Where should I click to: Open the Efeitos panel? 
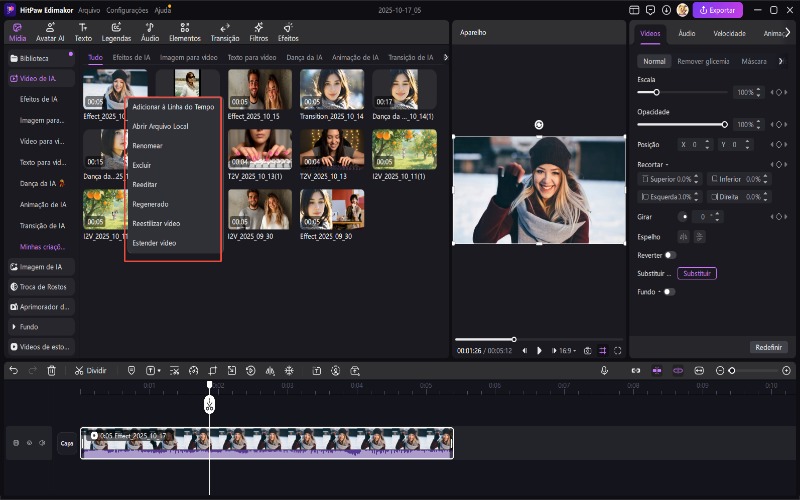click(288, 32)
